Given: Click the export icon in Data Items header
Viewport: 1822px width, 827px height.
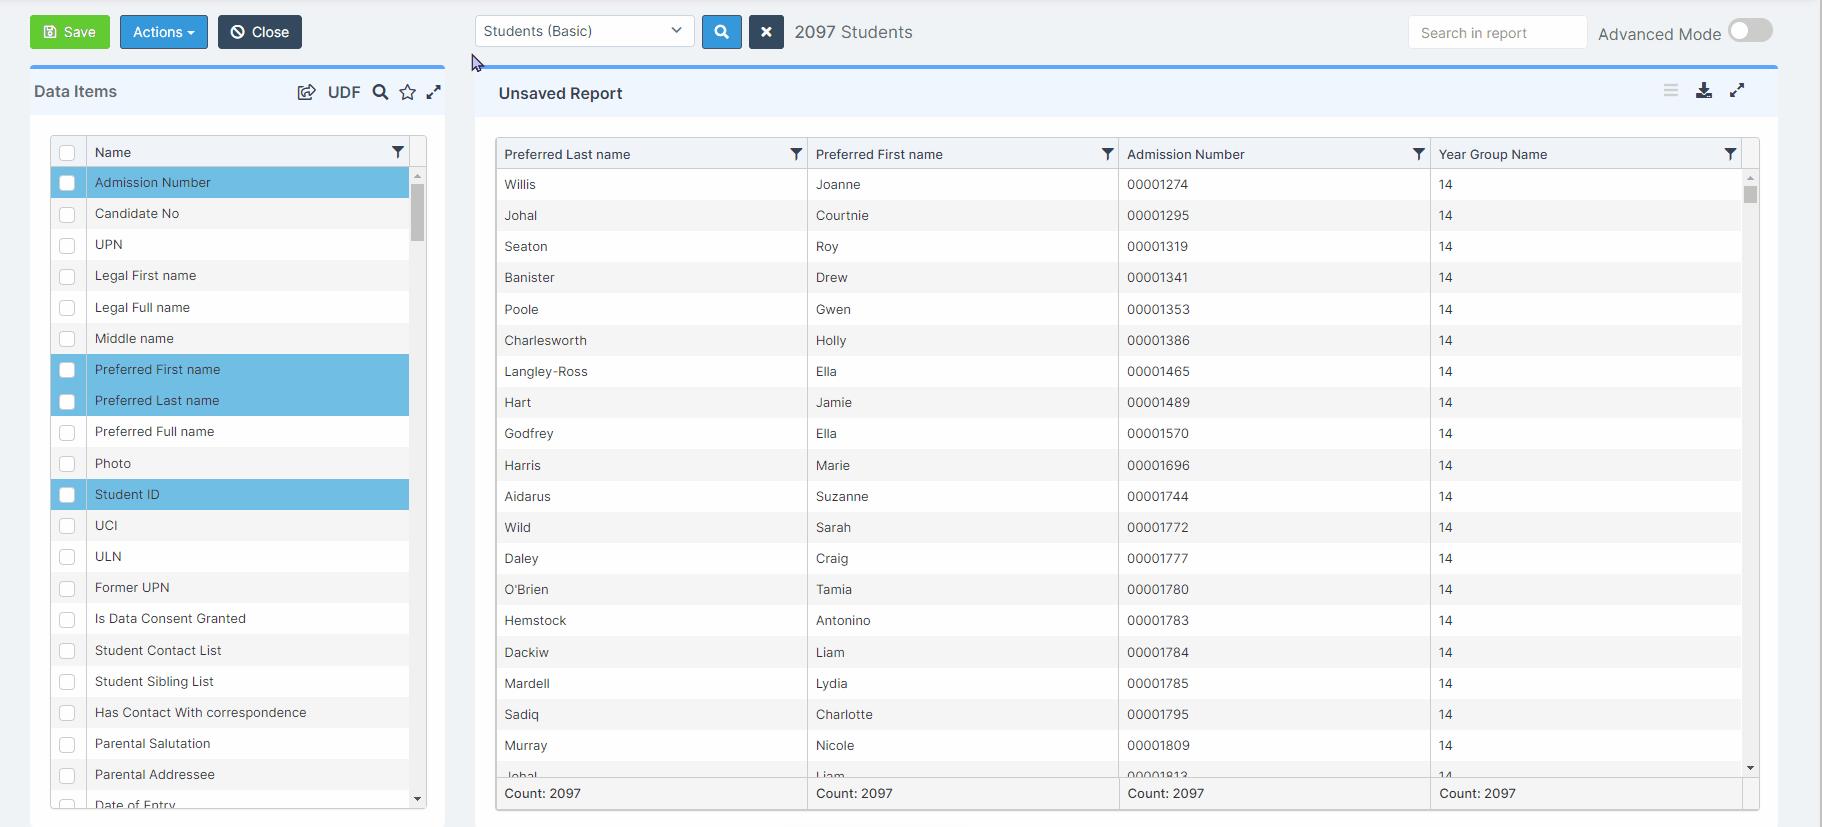Looking at the screenshot, I should (306, 92).
